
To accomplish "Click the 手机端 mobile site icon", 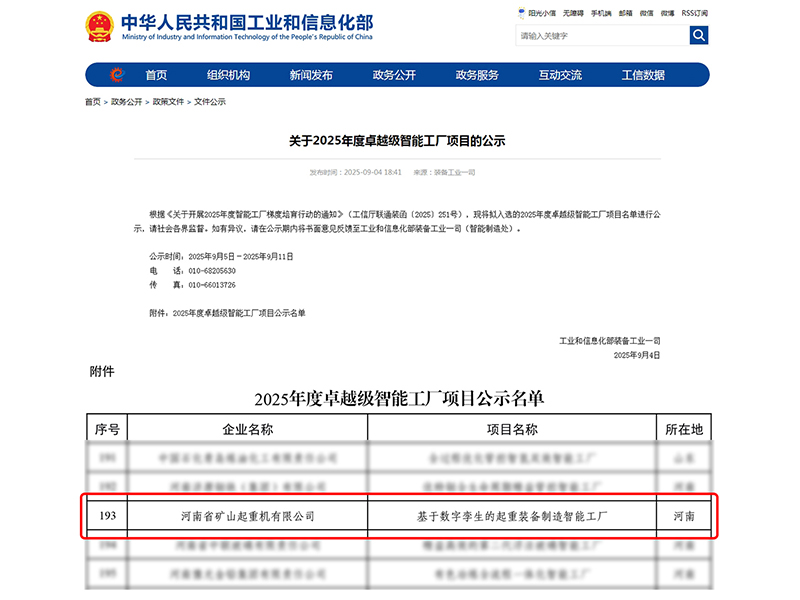I will 601,13.
